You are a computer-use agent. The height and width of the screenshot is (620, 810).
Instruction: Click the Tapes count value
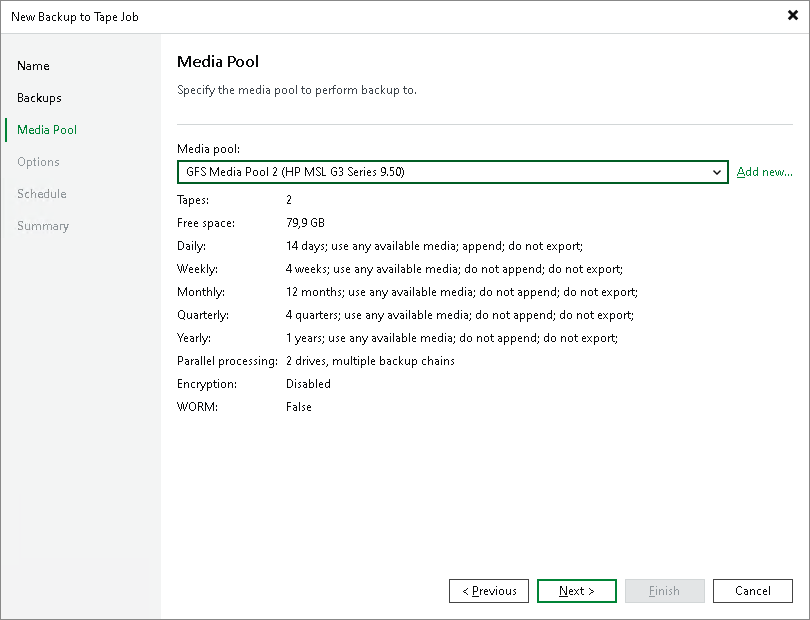coord(287,199)
